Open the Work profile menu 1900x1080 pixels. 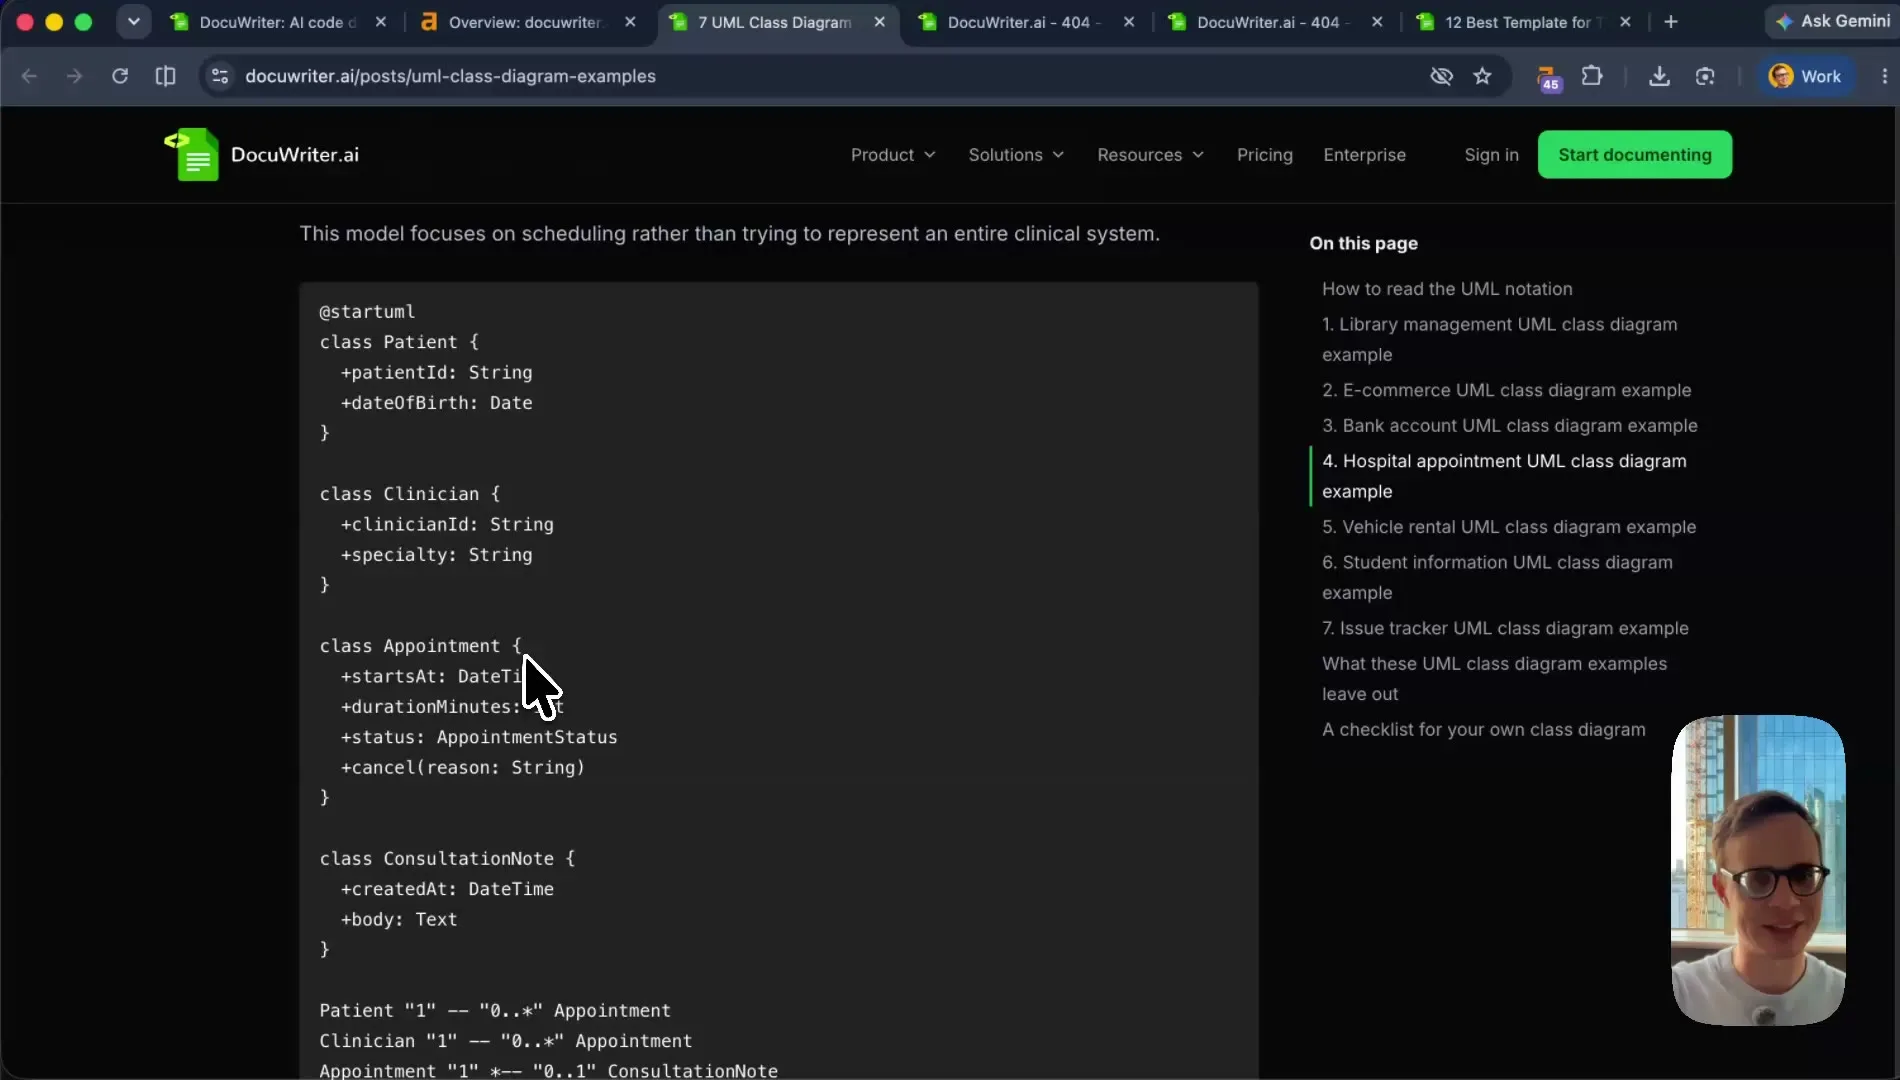[x=1805, y=76]
